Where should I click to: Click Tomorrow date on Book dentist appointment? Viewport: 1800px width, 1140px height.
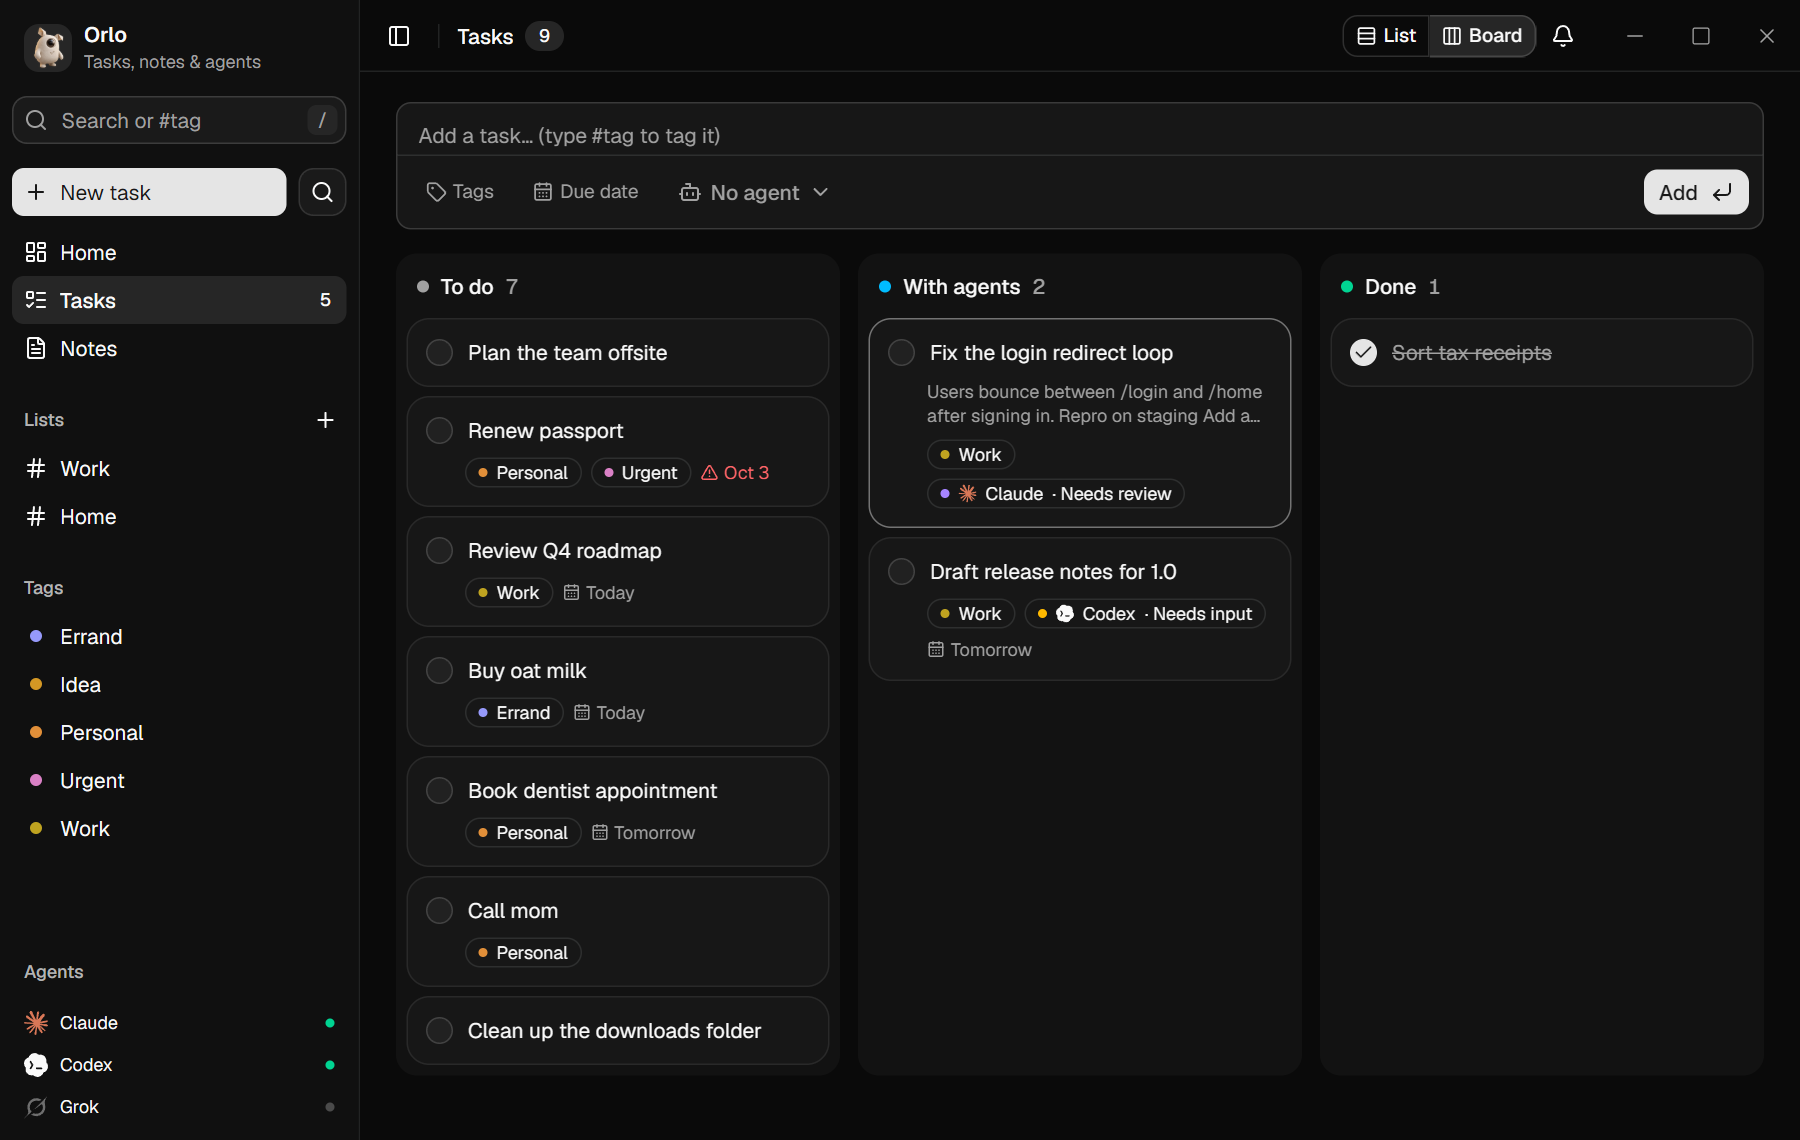pos(644,833)
